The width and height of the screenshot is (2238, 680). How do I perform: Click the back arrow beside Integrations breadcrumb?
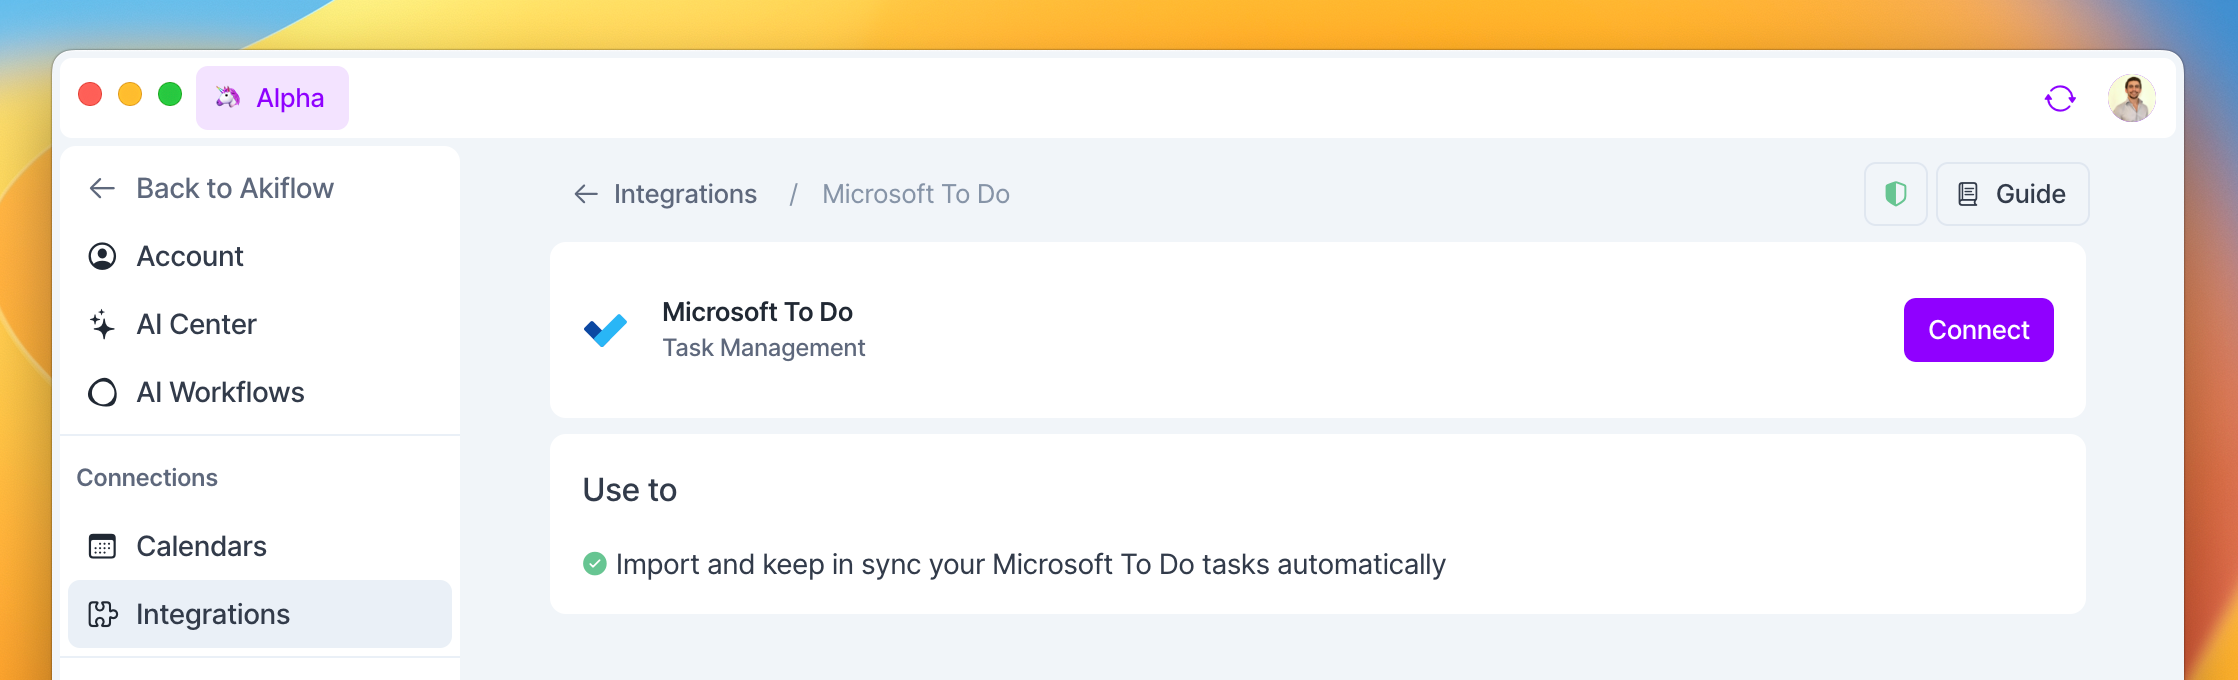click(586, 194)
